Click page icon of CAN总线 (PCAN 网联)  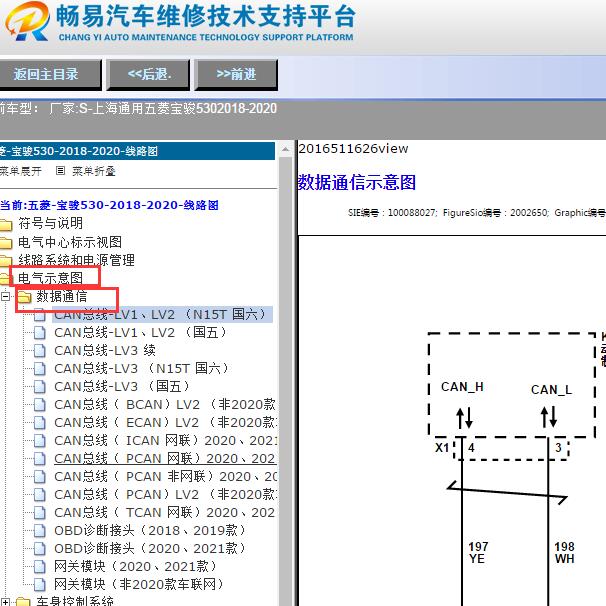pyautogui.click(x=39, y=459)
